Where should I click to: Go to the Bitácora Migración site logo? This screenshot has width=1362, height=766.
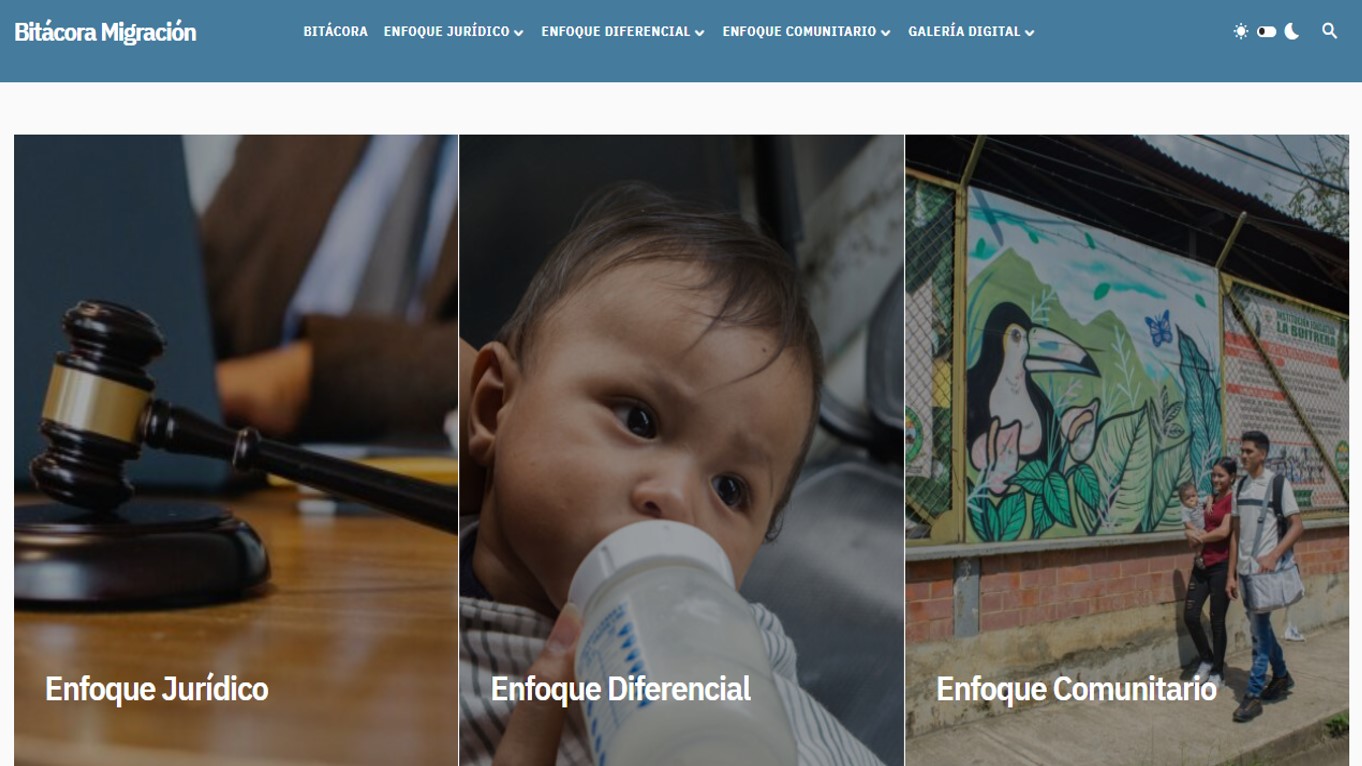coord(105,32)
